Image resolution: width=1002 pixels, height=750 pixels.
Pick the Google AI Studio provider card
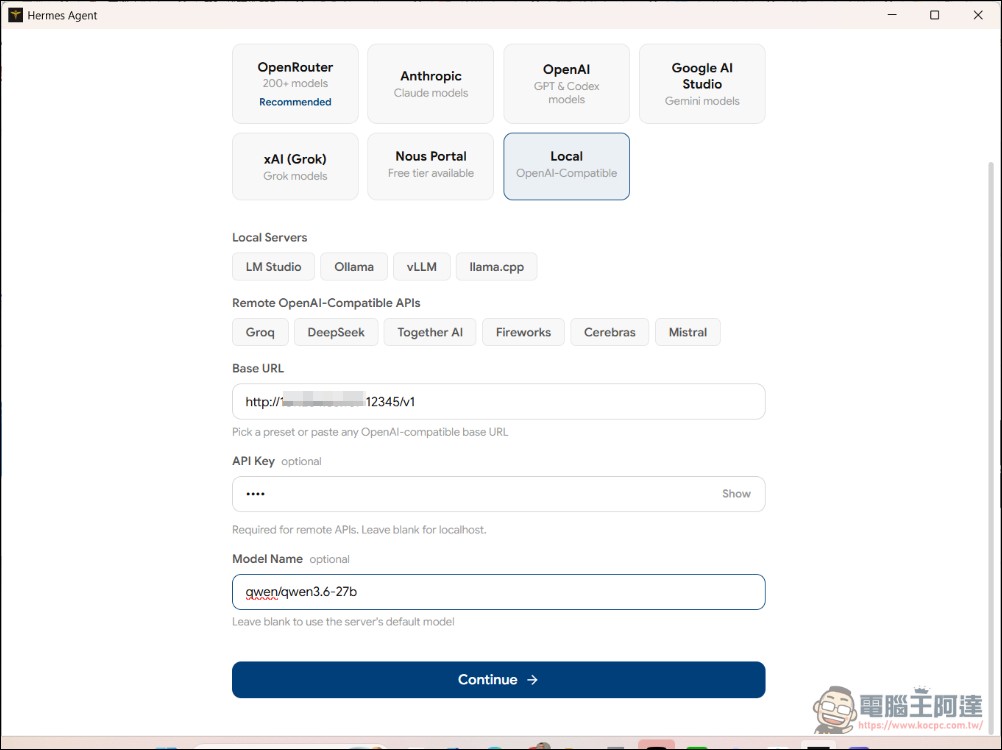702,84
